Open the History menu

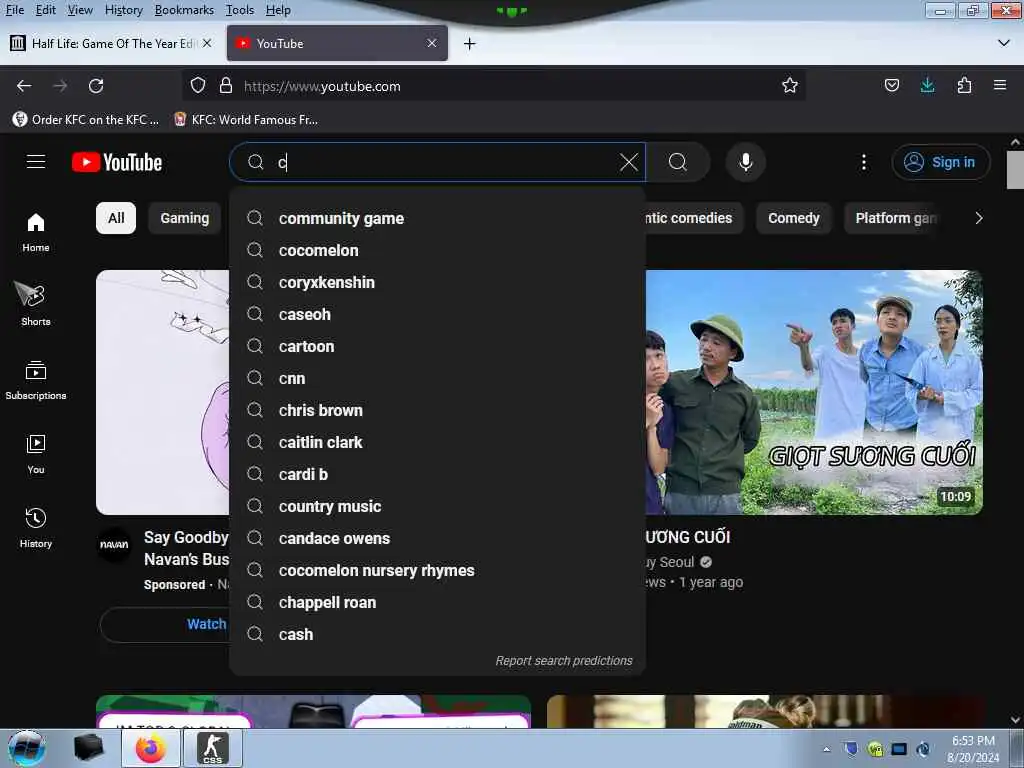pos(123,10)
